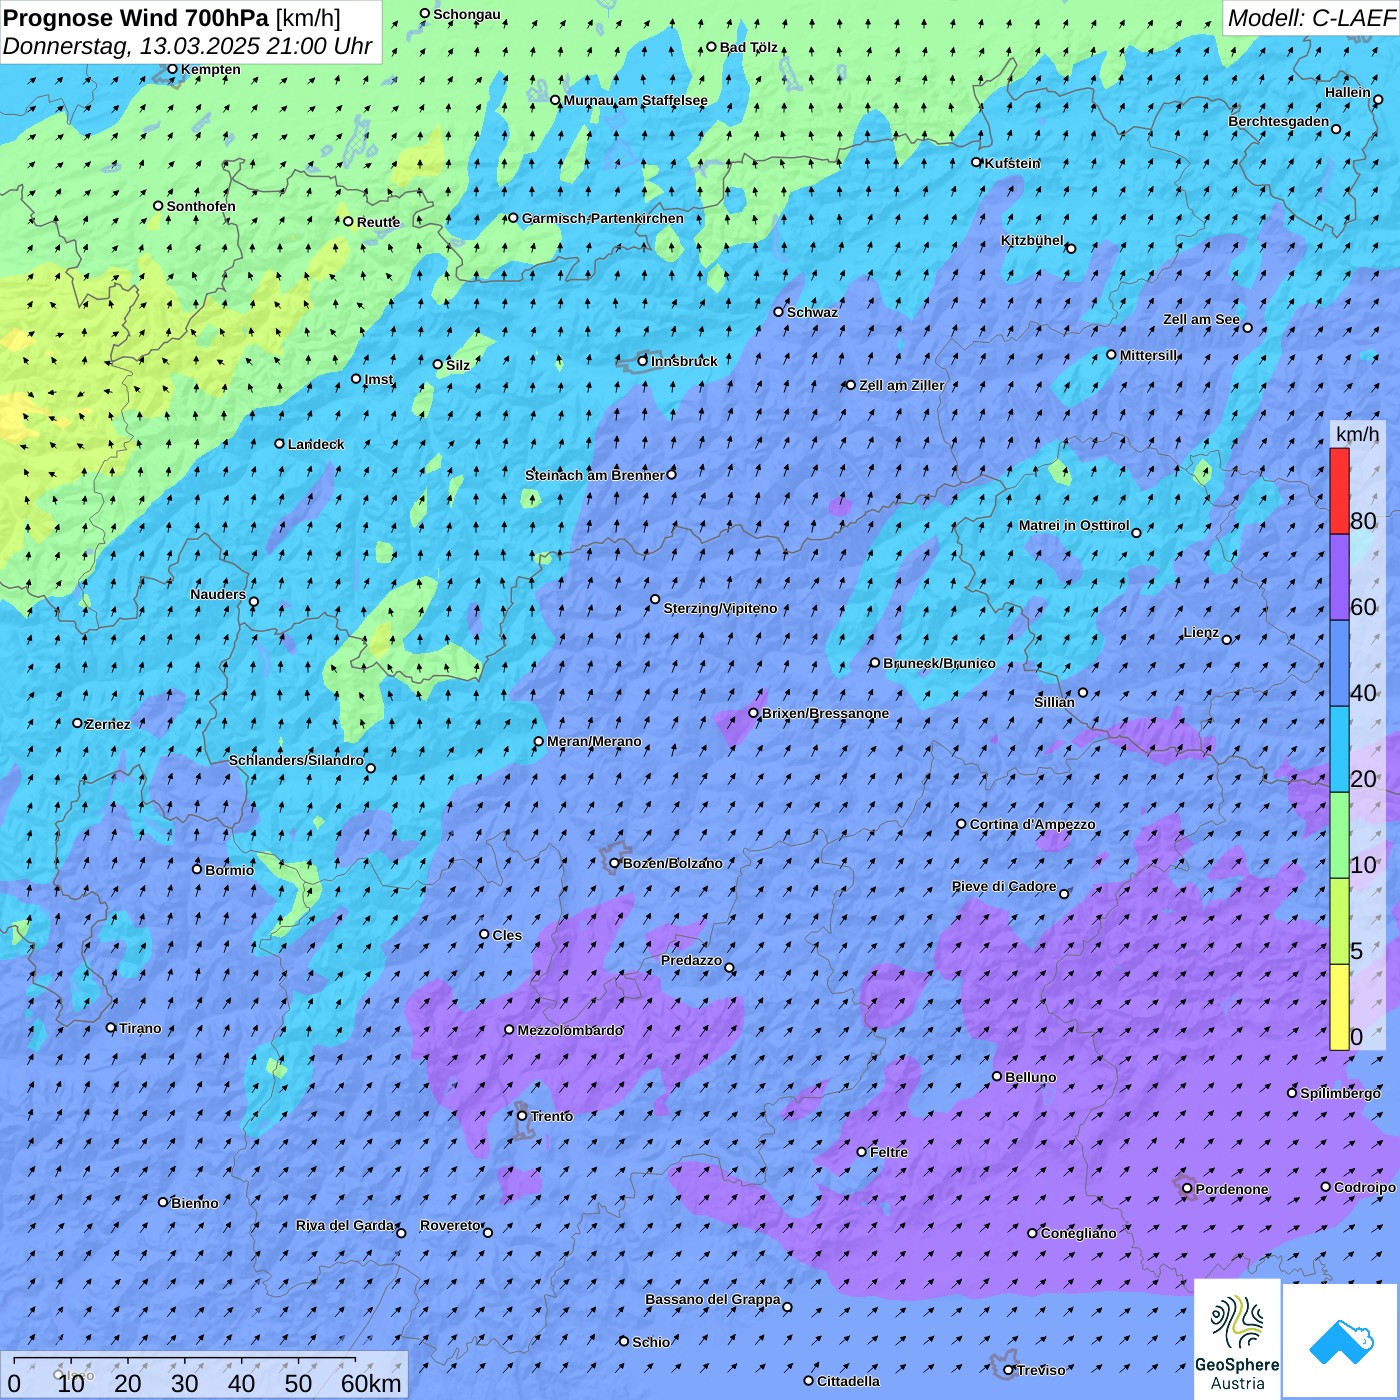Viewport: 1400px width, 1400px height.
Task: Click the Rovereto town label
Action: (451, 1225)
